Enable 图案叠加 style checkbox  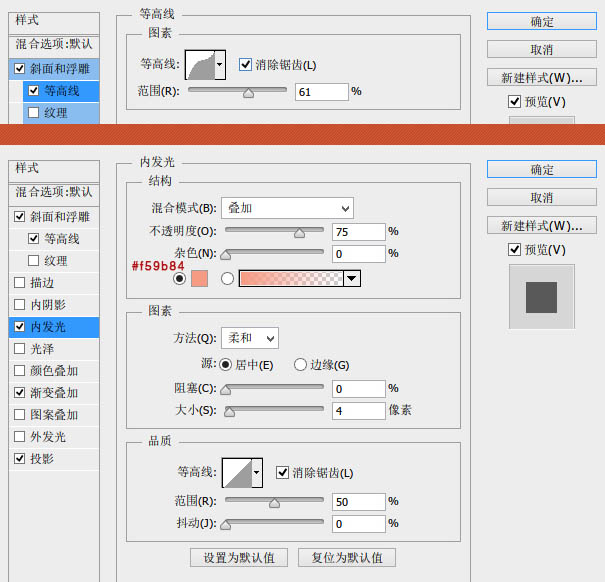19,415
